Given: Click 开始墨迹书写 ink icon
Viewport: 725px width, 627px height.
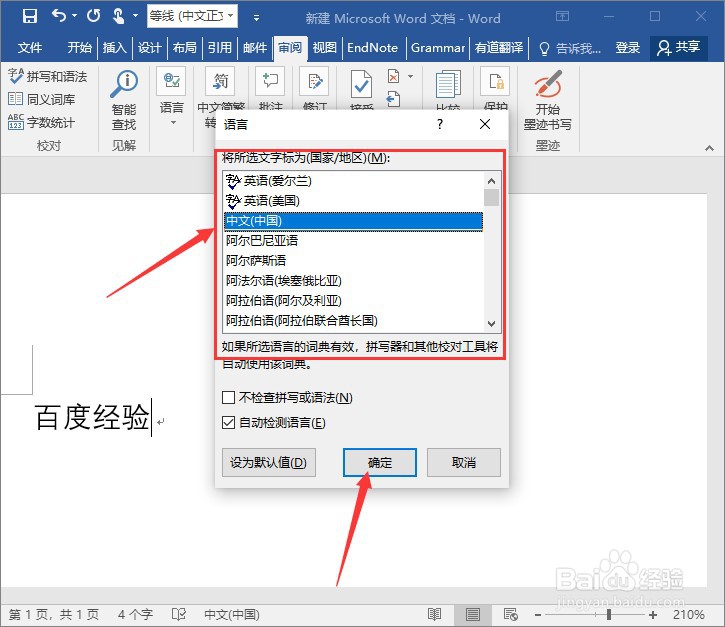Looking at the screenshot, I should 548,84.
